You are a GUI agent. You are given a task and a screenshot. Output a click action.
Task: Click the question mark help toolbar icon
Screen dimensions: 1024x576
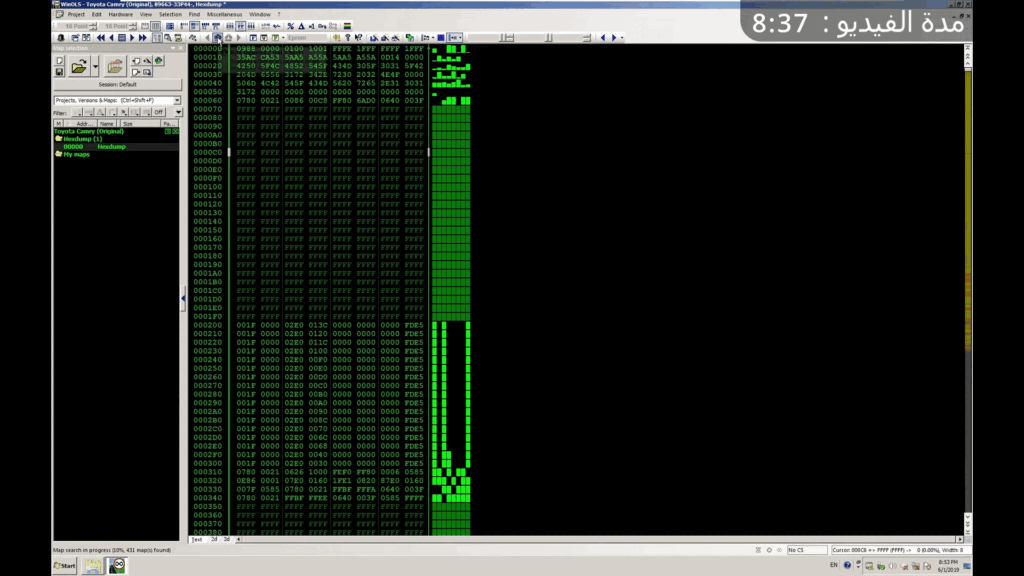[x=347, y=38]
